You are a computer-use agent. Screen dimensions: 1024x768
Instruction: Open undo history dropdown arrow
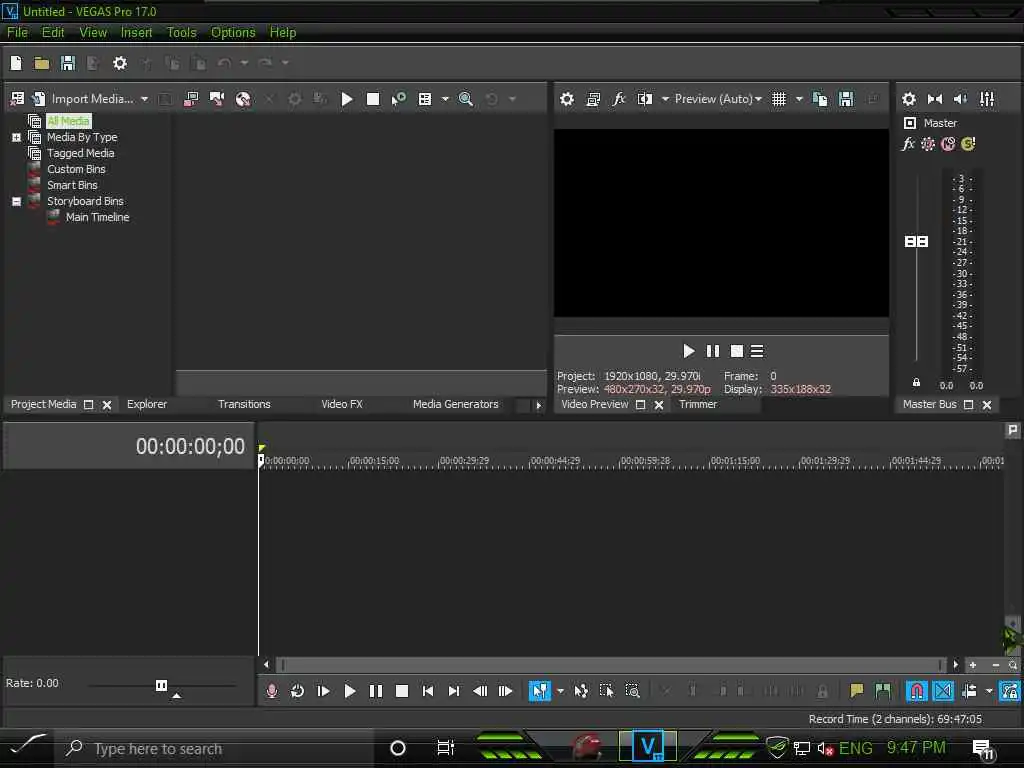pyautogui.click(x=244, y=63)
